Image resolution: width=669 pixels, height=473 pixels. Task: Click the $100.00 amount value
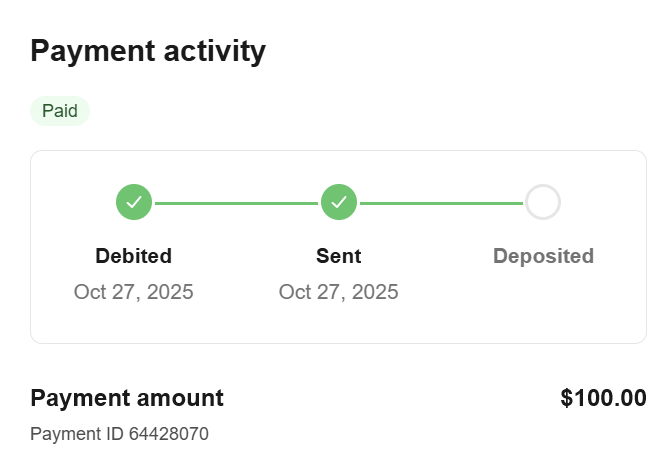click(x=603, y=398)
